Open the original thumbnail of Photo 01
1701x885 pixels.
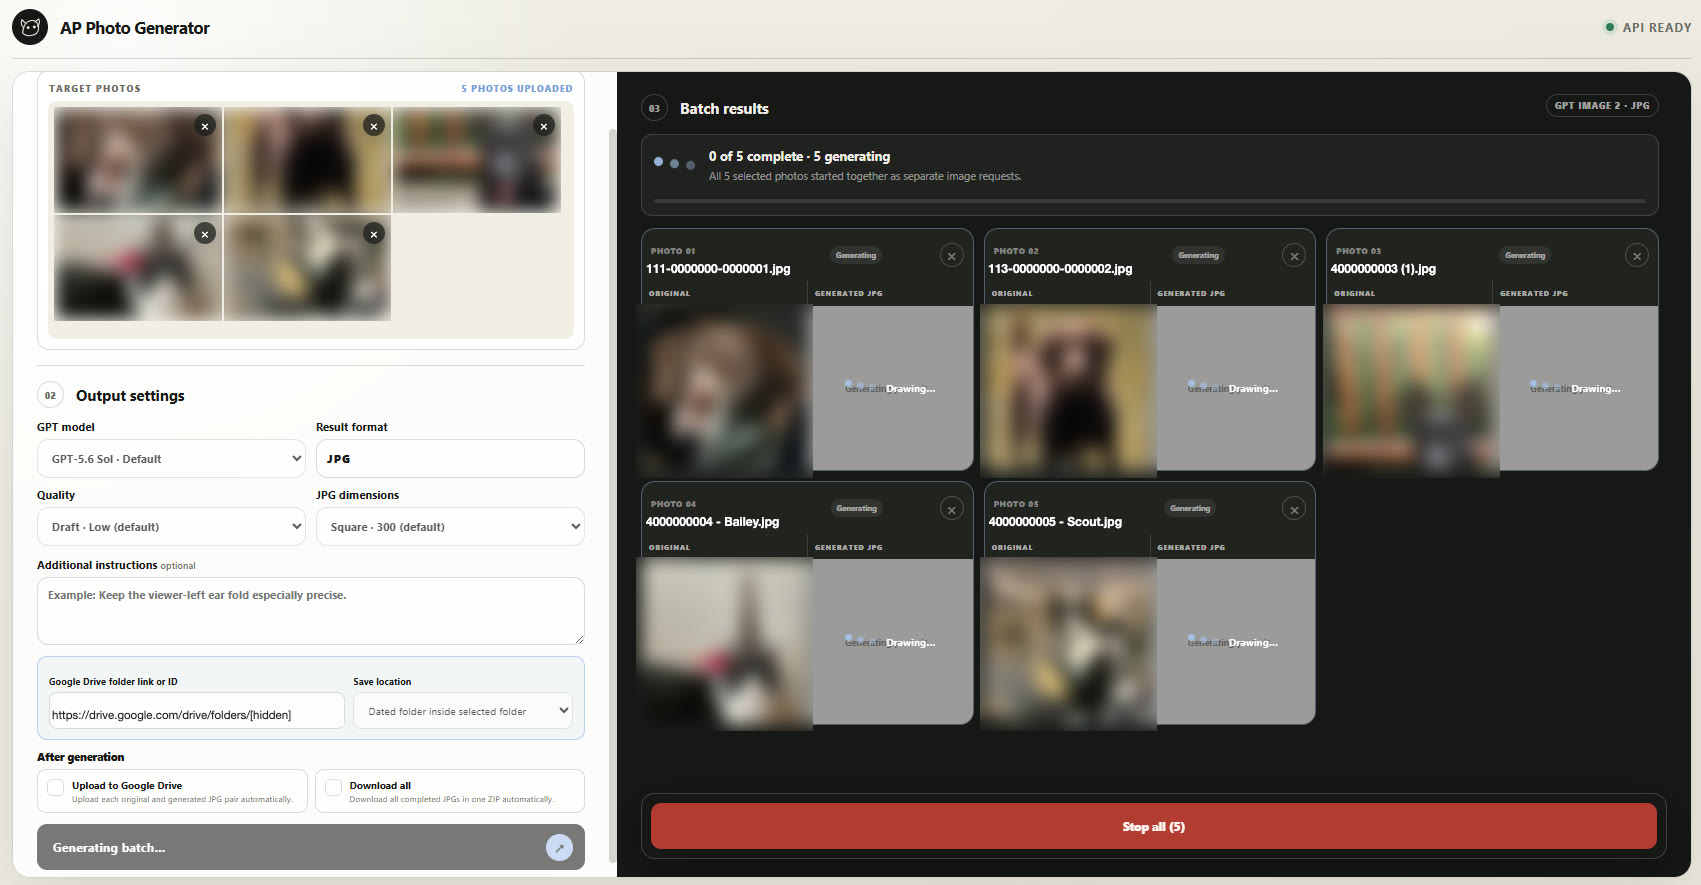725,391
